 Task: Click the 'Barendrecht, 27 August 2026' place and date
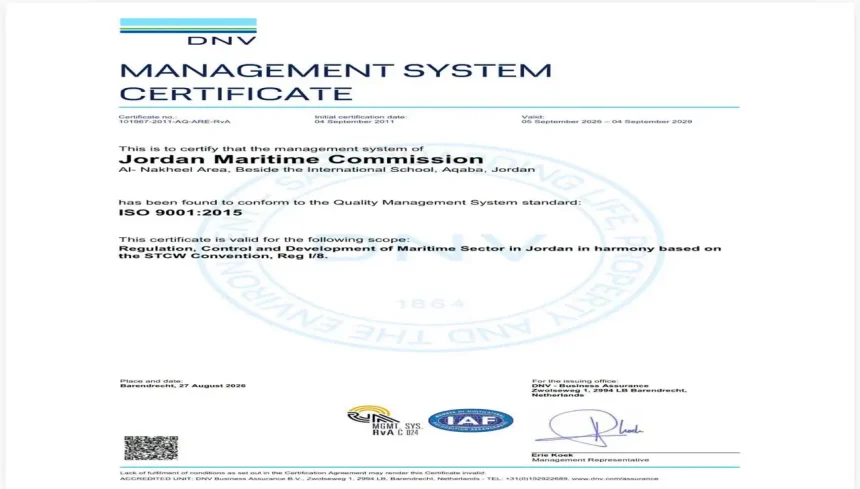183,386
